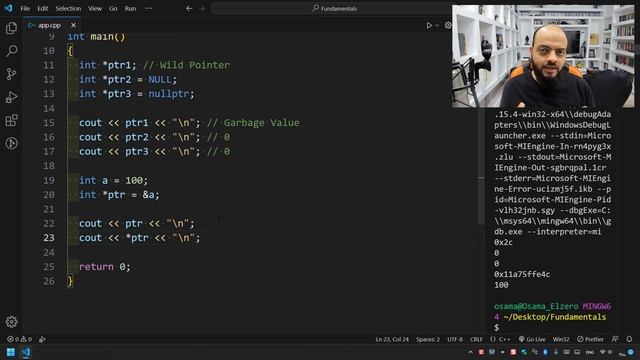Open the Run menu

point(130,8)
